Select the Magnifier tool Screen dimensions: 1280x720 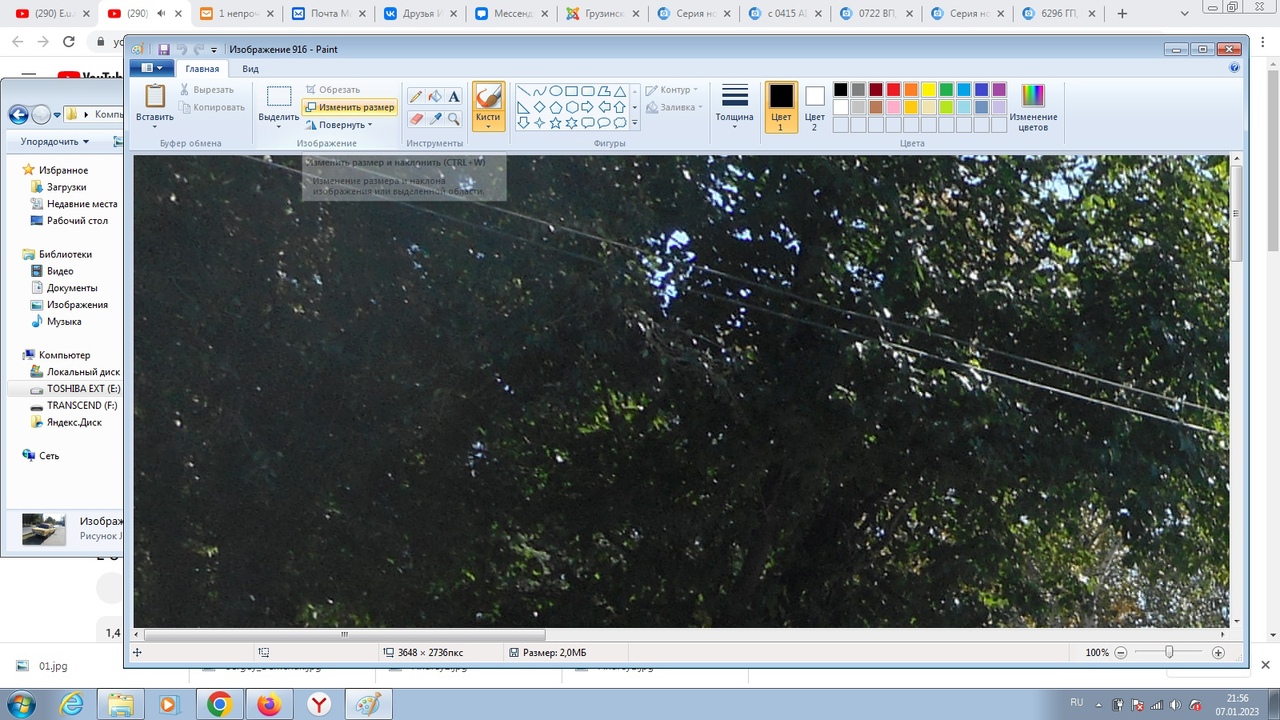pyautogui.click(x=454, y=119)
